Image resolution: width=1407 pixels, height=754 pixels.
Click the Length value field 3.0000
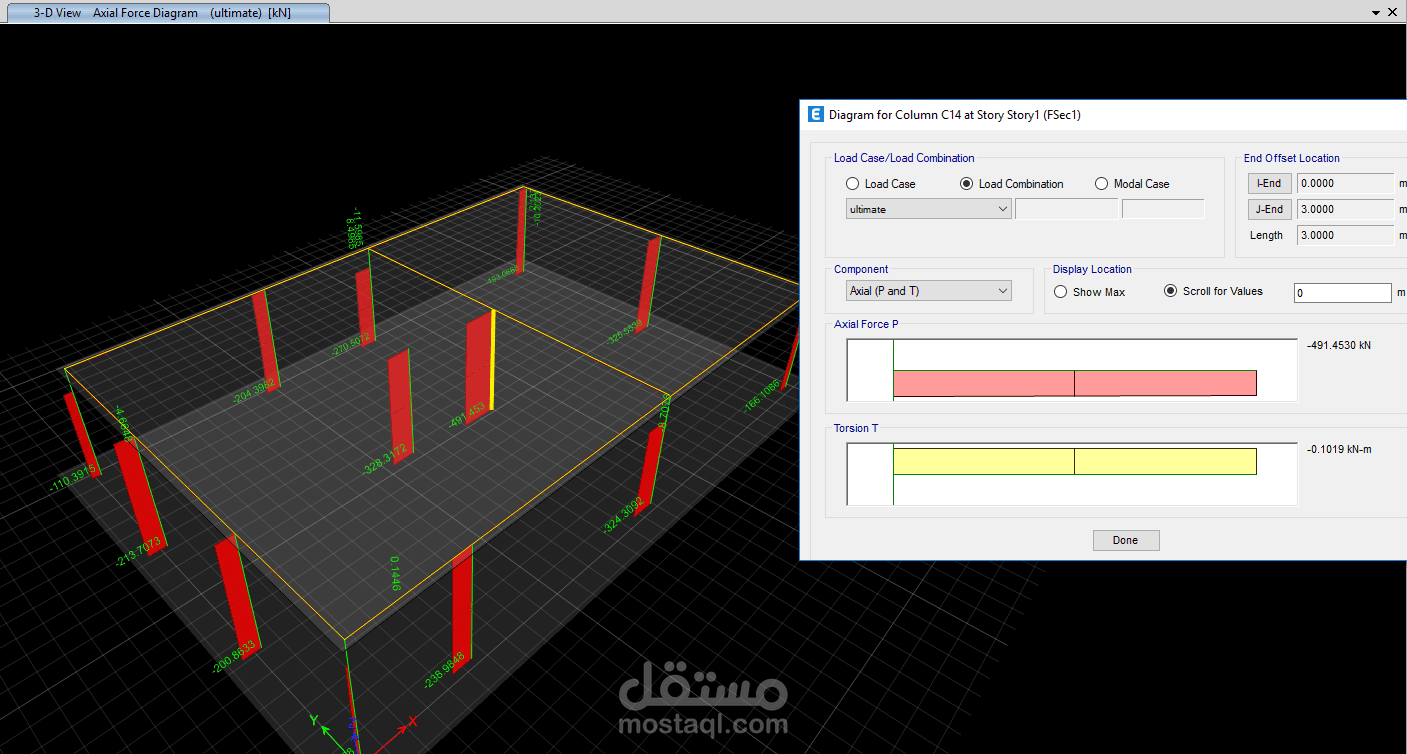pyautogui.click(x=1345, y=235)
